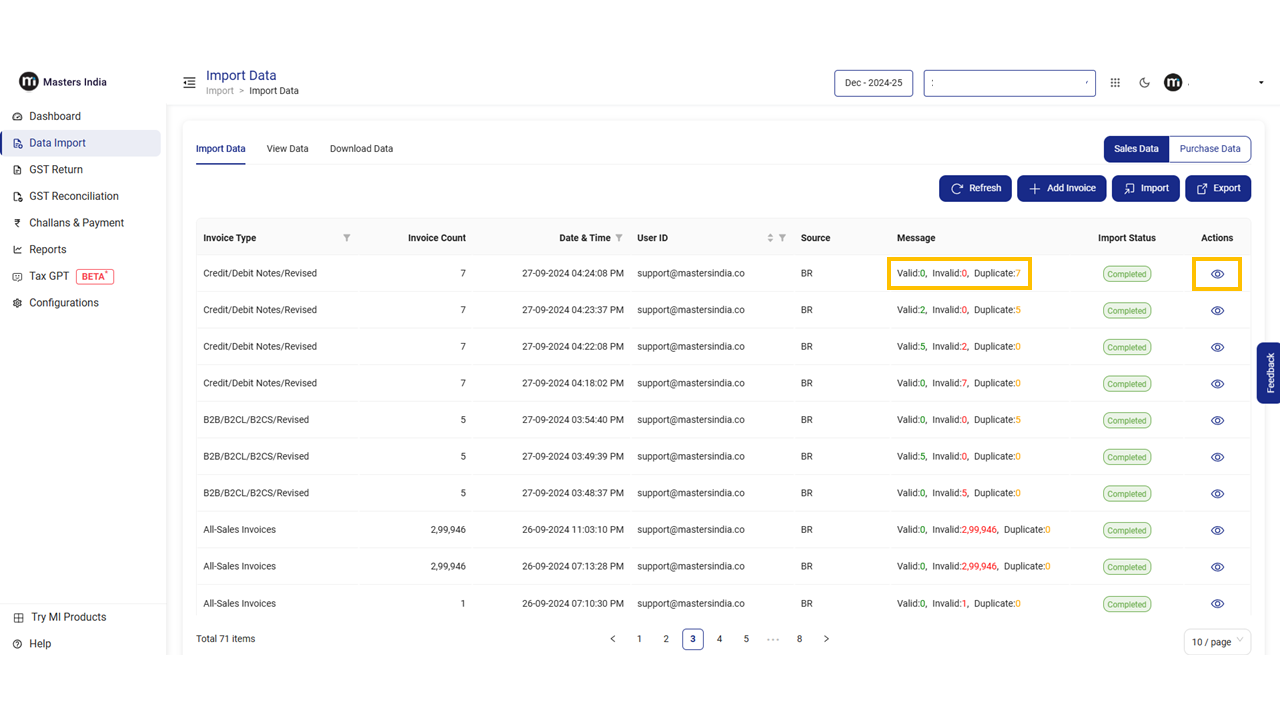The height and width of the screenshot is (720, 1280).
Task: Collapse the sidebar using the hamburger menu icon
Action: point(189,83)
